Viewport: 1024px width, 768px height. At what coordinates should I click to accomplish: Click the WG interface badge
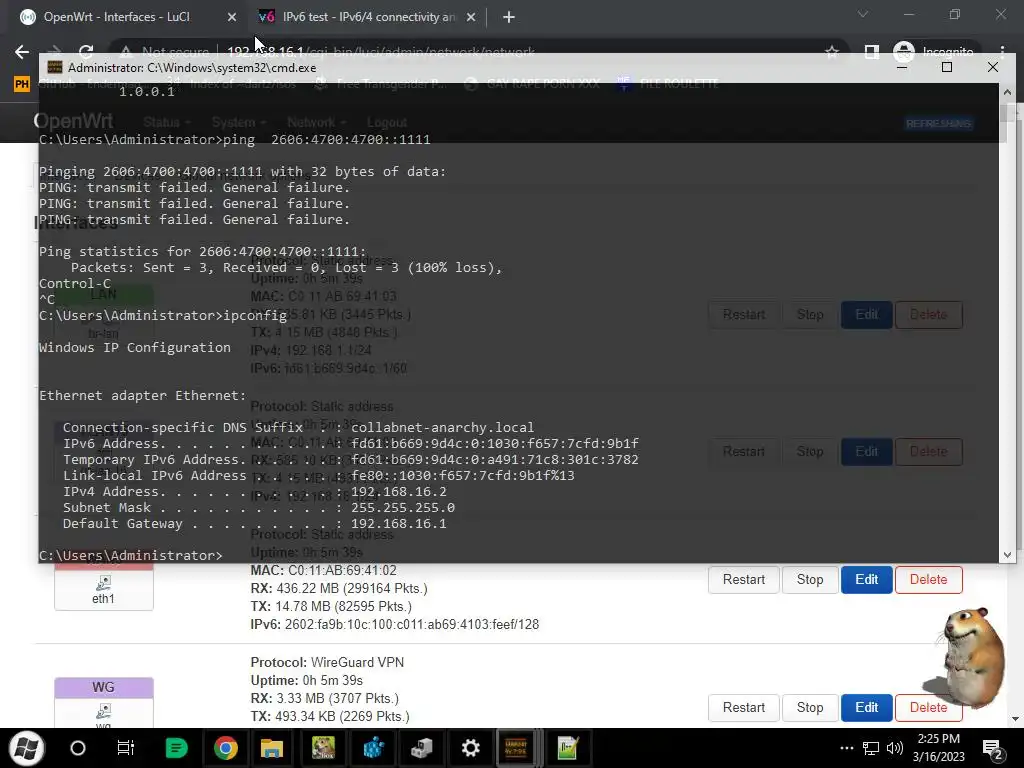tap(104, 687)
